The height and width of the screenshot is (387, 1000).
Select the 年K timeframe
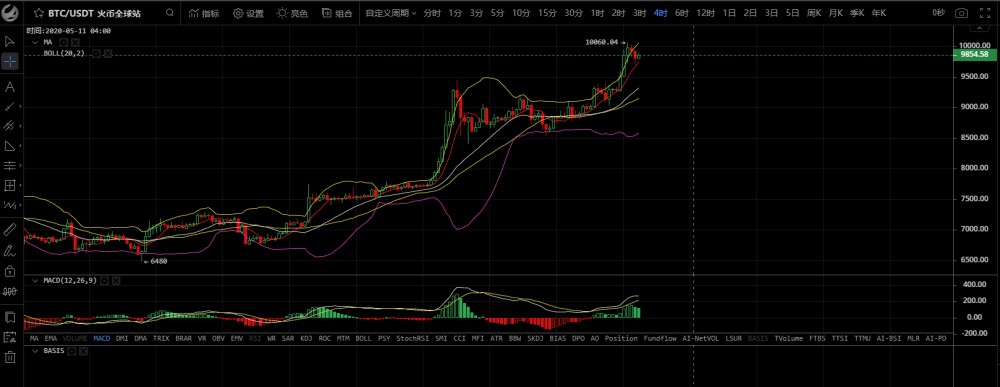tap(879, 13)
